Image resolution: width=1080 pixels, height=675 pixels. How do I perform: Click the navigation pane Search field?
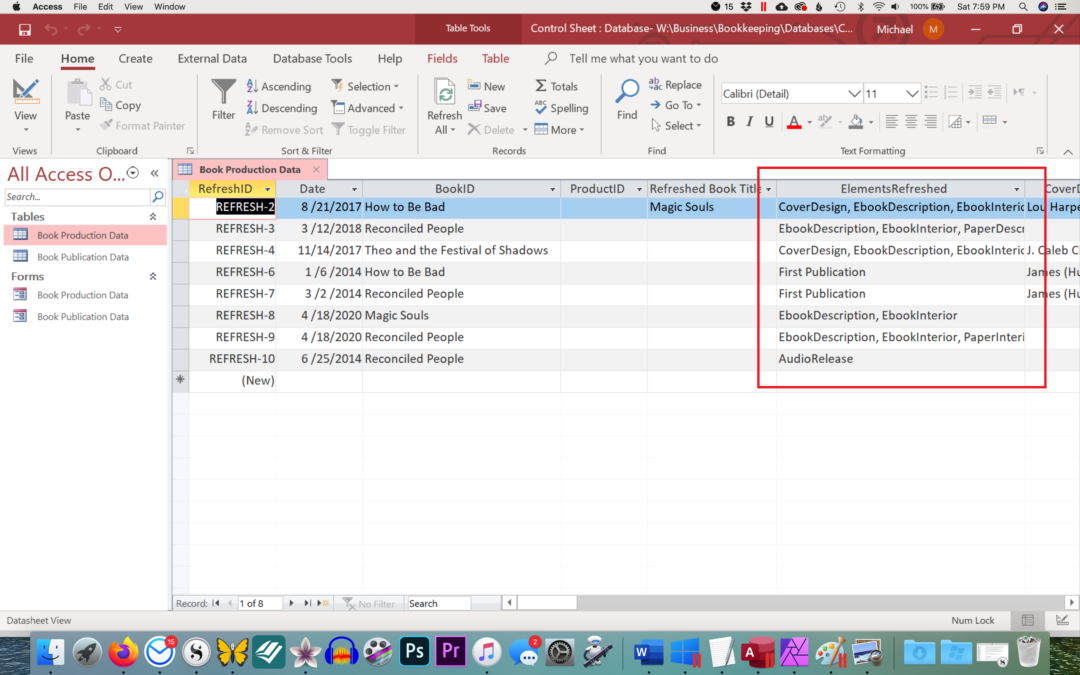click(77, 197)
